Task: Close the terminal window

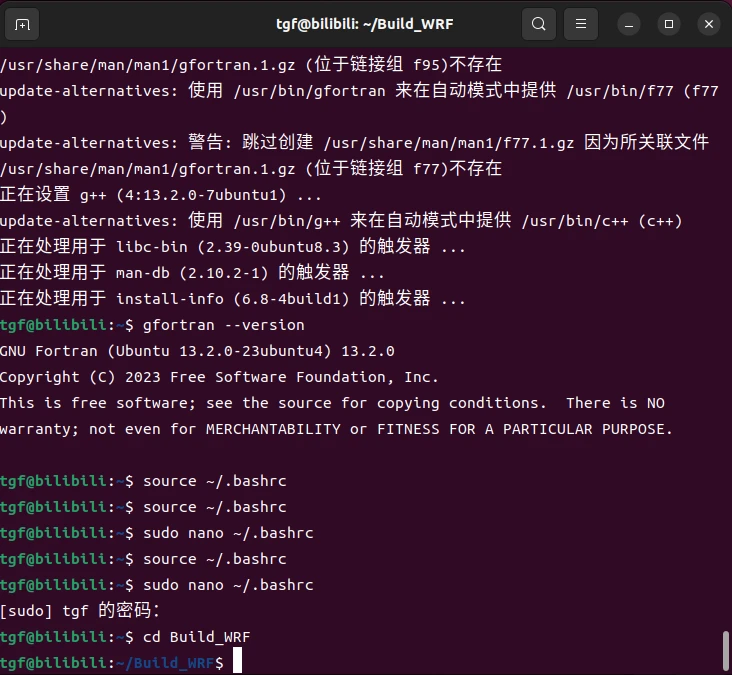Action: coord(708,24)
